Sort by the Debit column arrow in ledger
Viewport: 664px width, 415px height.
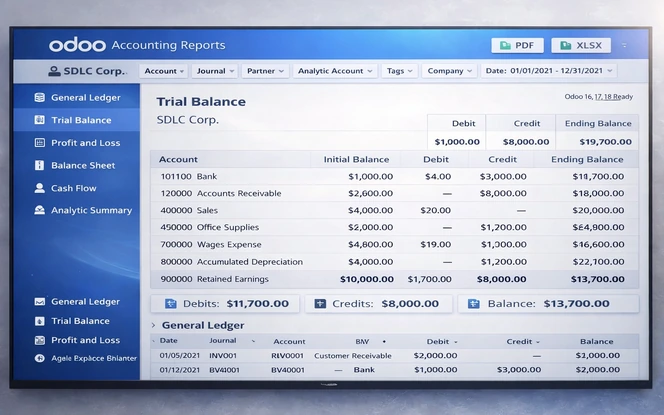point(456,342)
